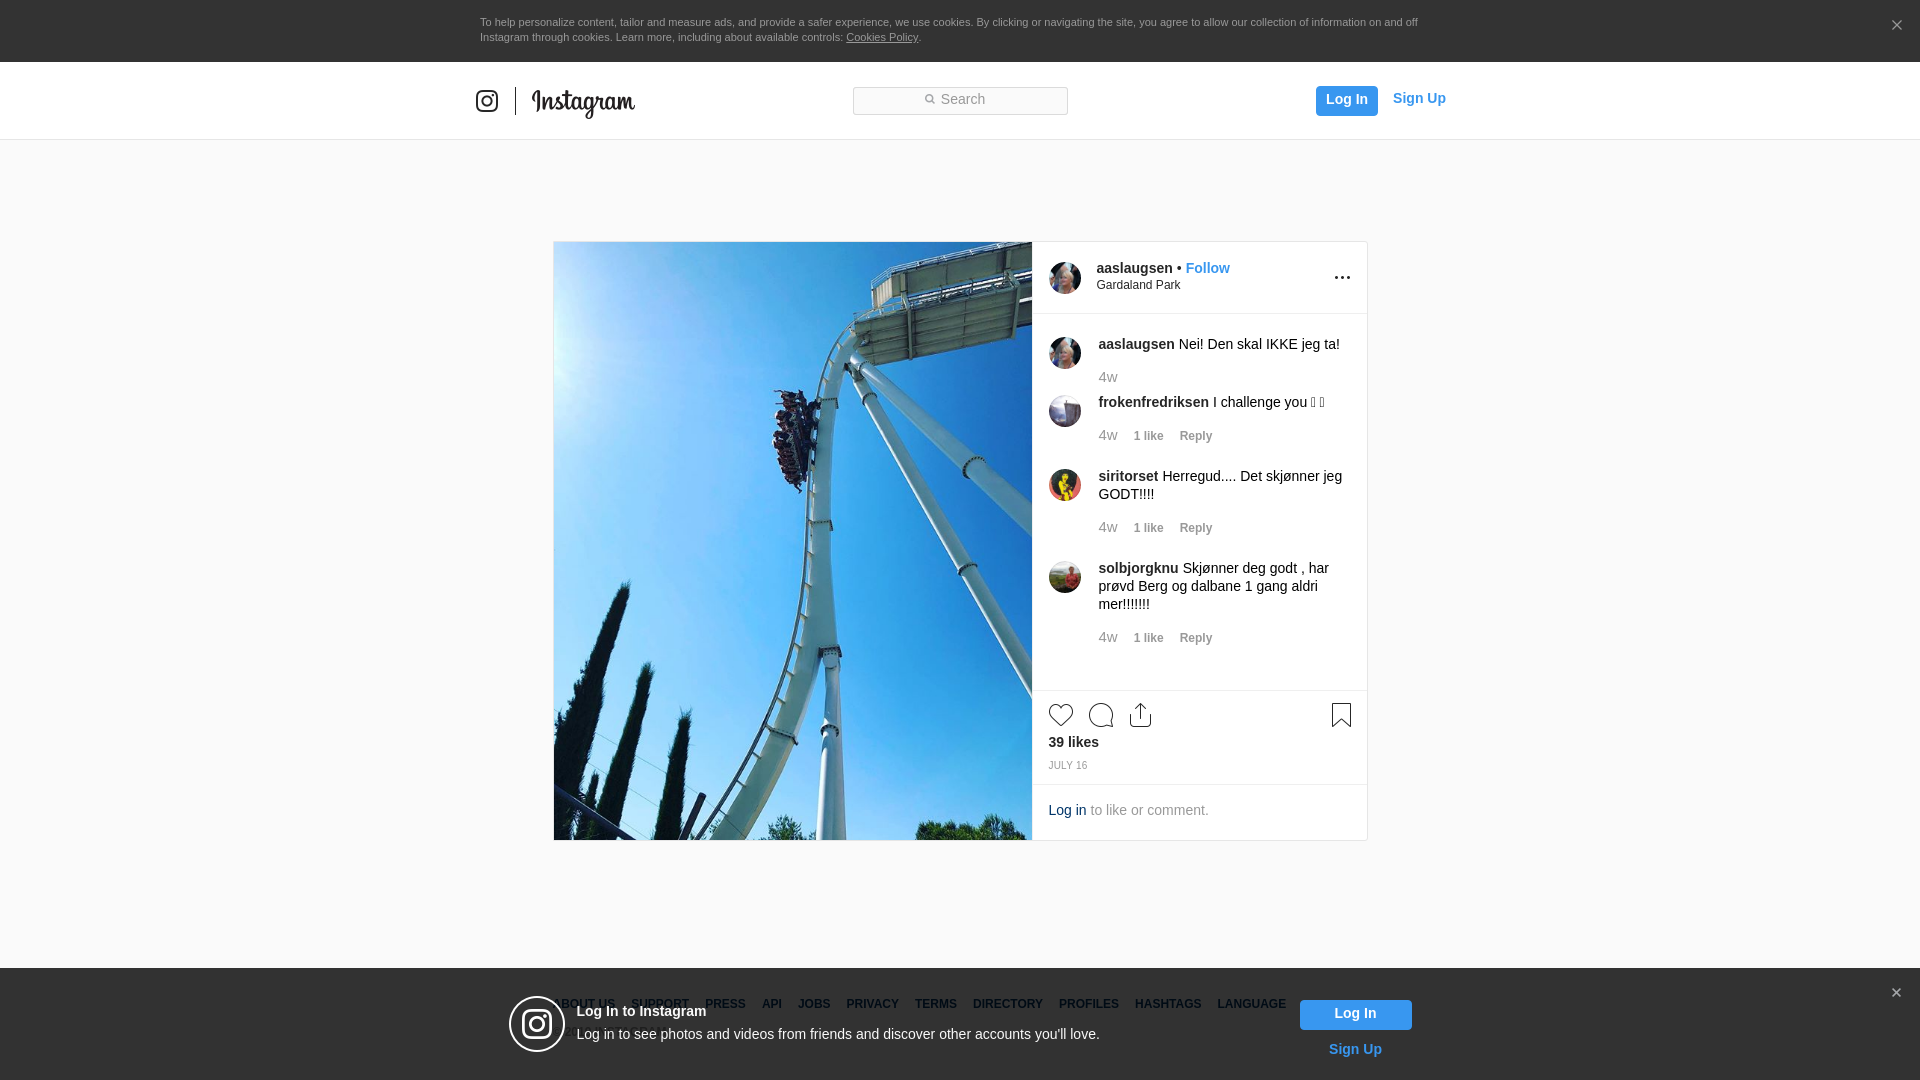Click Sign Up in the bottom banner

point(1355,1049)
